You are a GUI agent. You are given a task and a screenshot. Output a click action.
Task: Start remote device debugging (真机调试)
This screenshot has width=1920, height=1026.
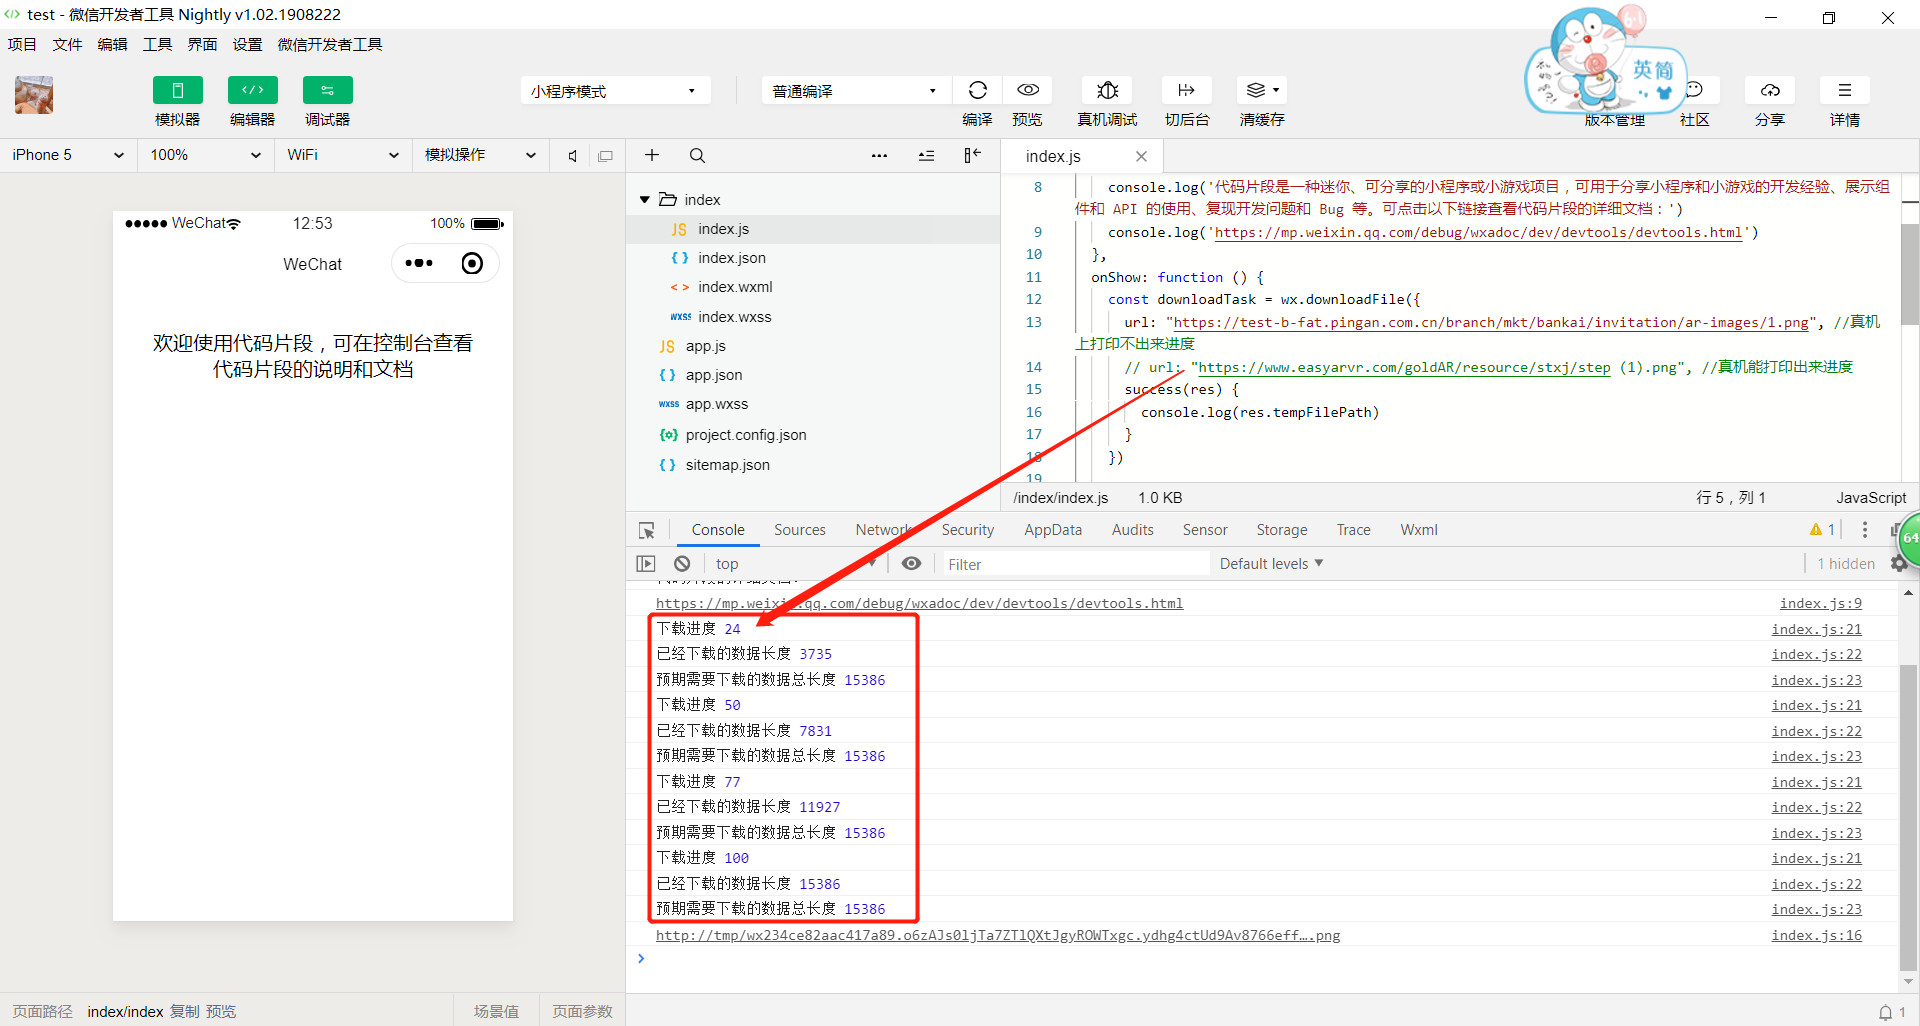coord(1107,90)
